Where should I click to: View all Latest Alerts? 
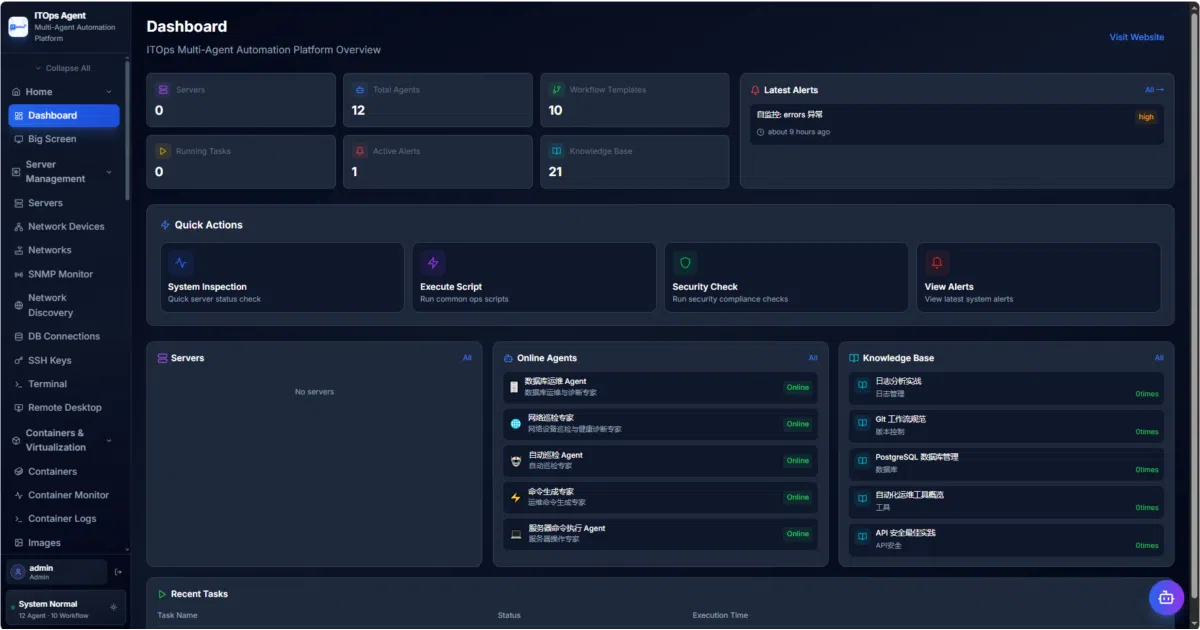[x=1154, y=90]
